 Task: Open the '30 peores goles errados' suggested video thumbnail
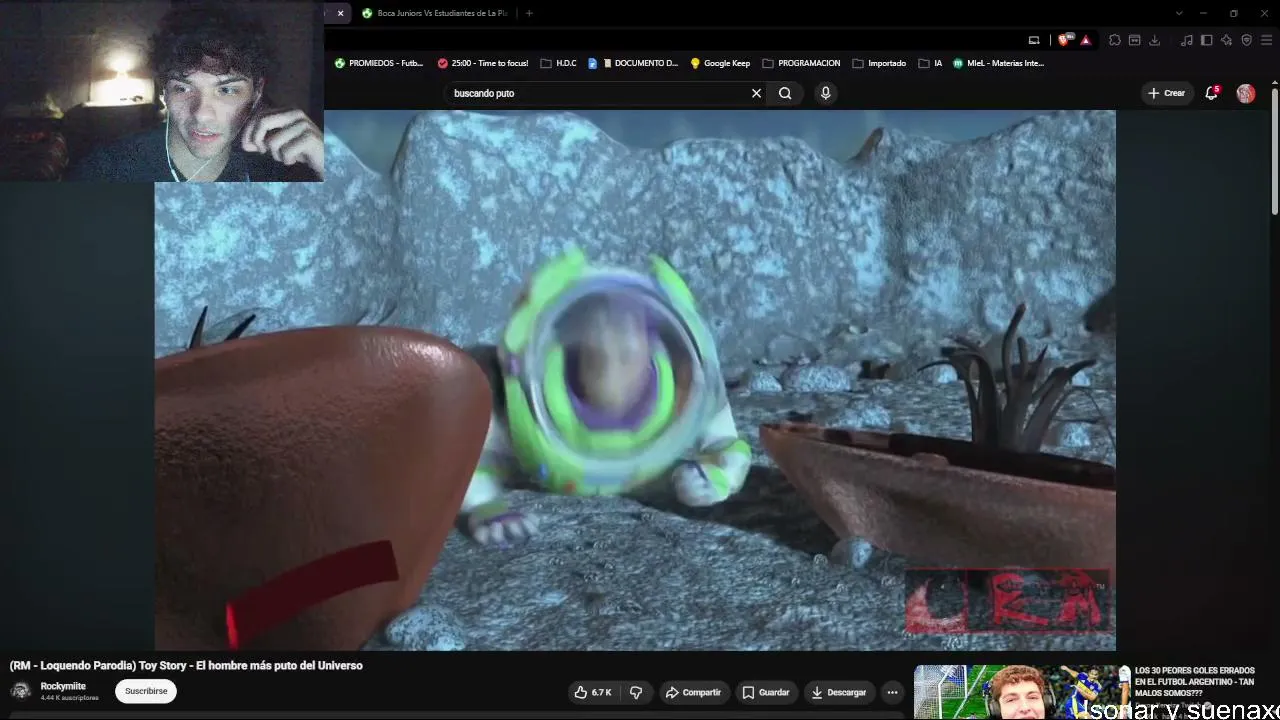tap(1021, 692)
